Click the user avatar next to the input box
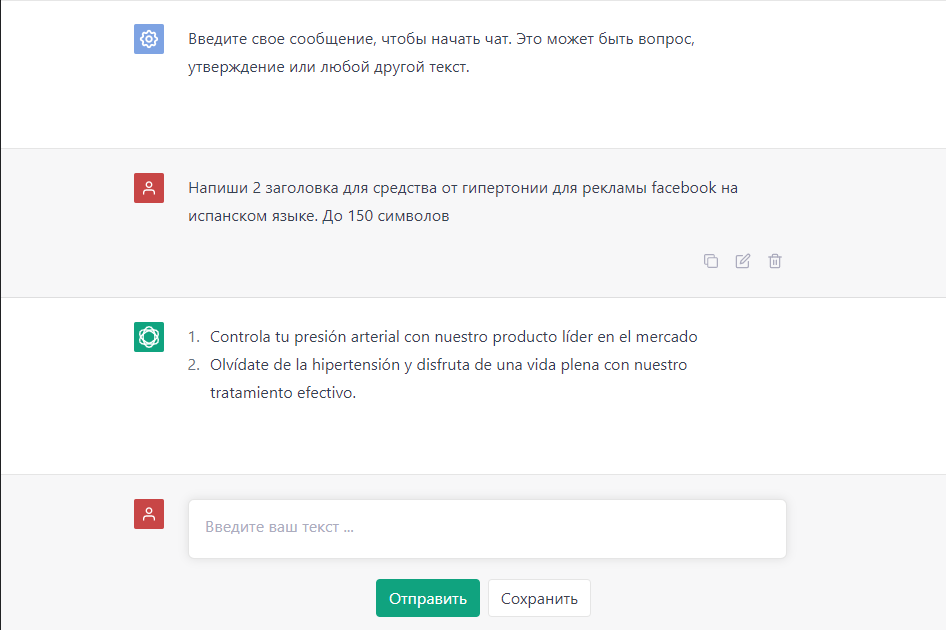 click(149, 514)
